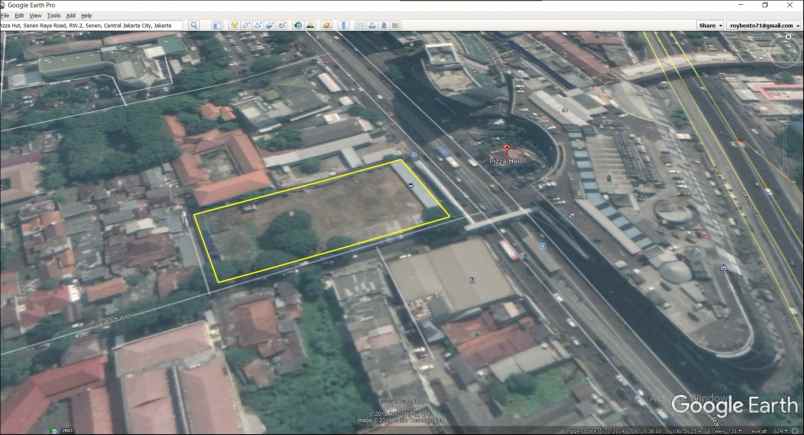
Task: Open the Add menu
Action: (x=71, y=16)
